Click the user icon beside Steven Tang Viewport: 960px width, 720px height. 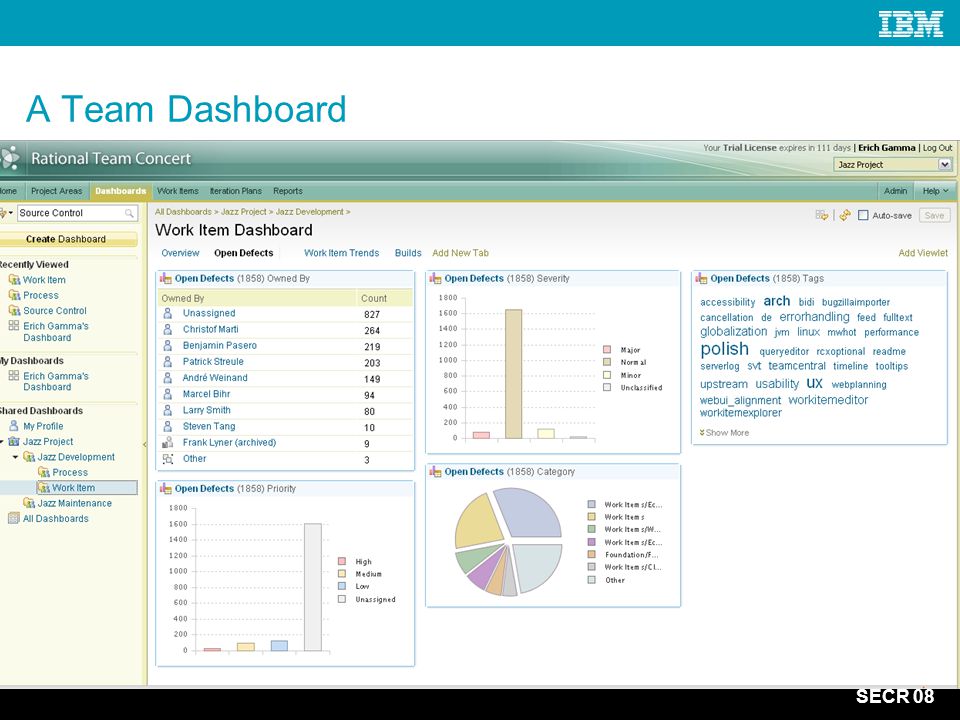click(x=168, y=426)
